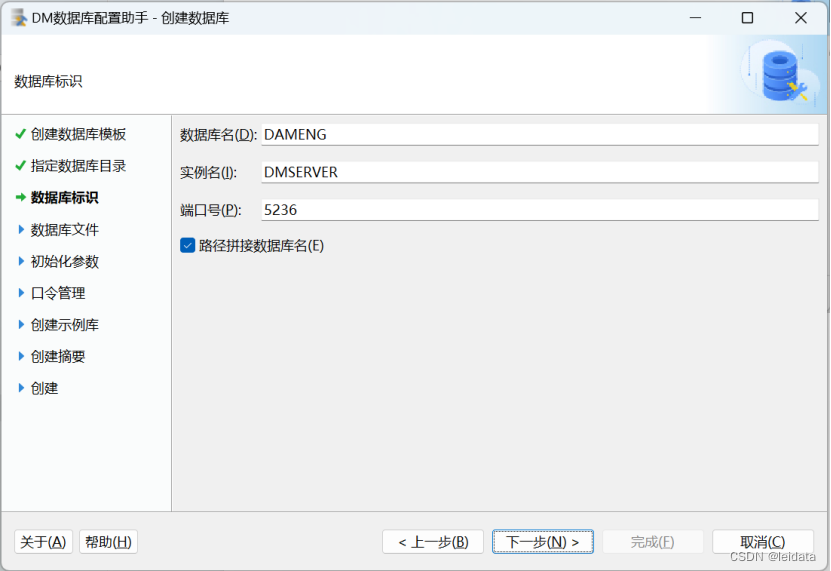
Task: Select the 数据库标识 step in sidebar
Action: [65, 198]
